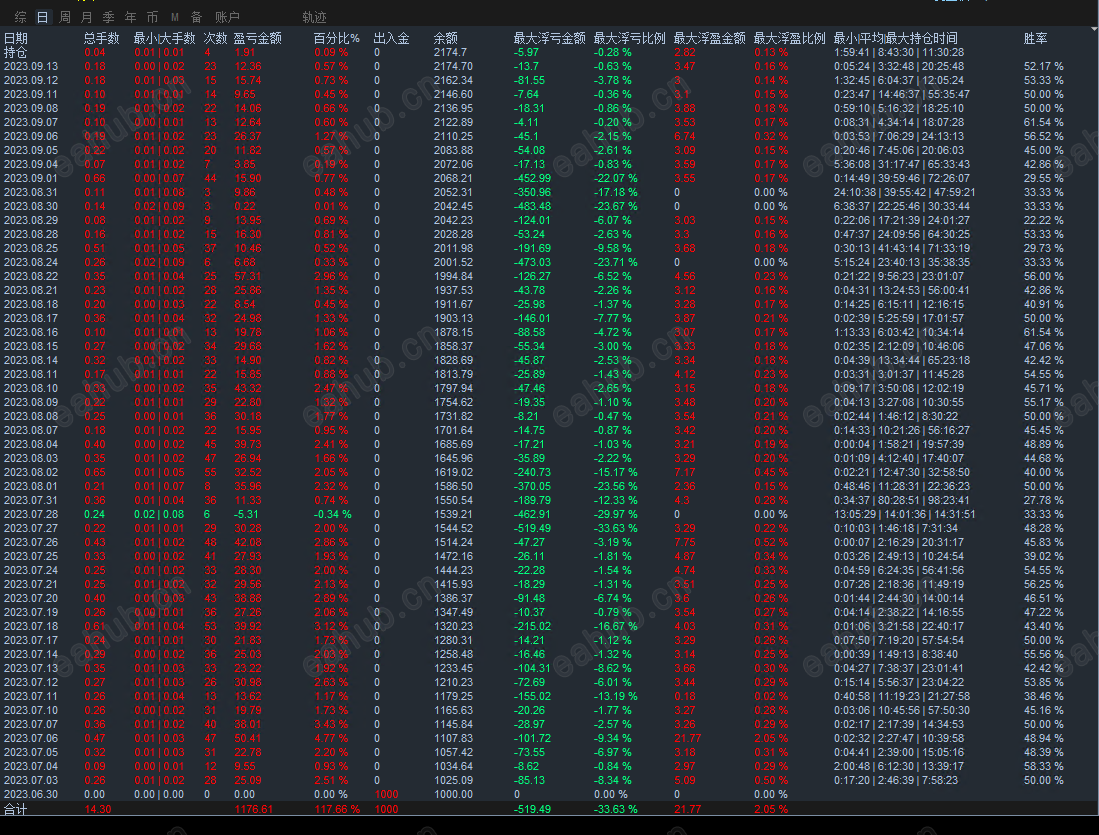Select the 2023.09.01 row date
This screenshot has height=835, width=1099.
coord(31,179)
